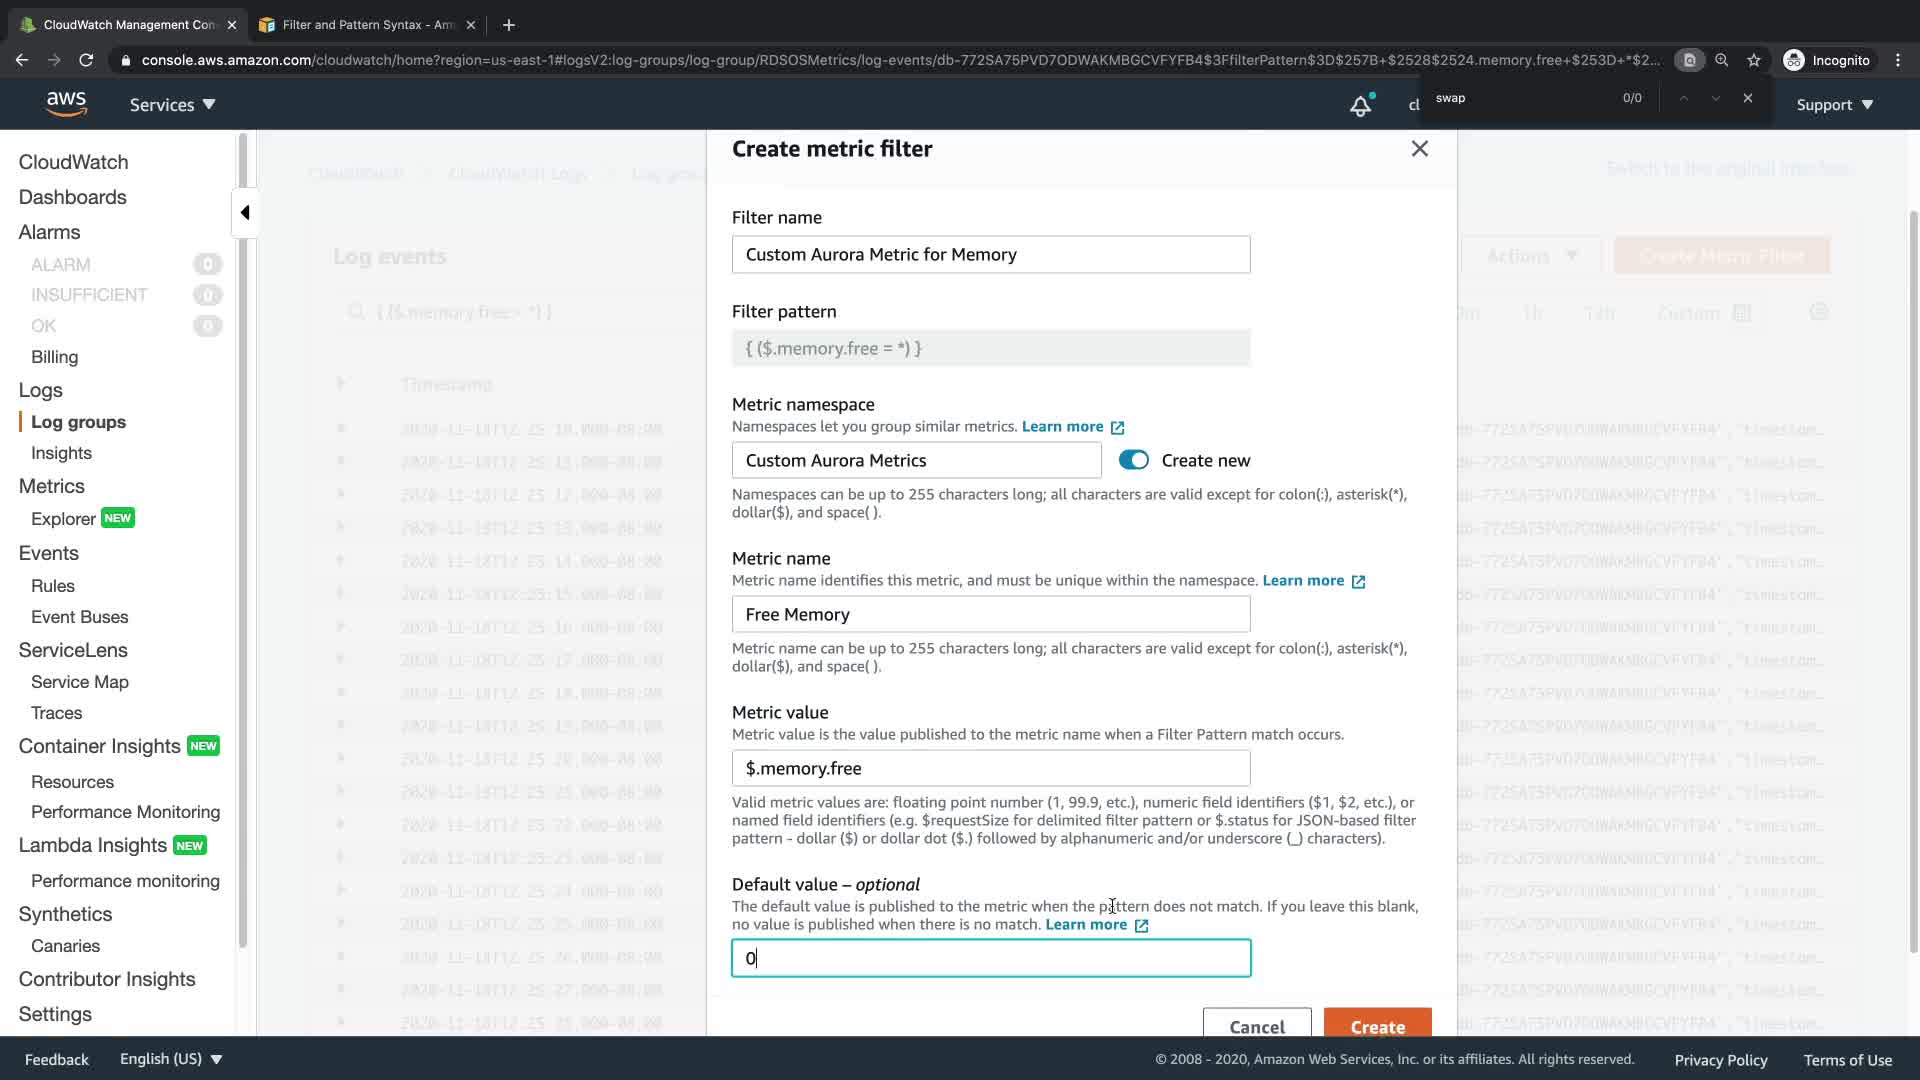
Task: Collapse the left navigation sidebar arrow
Action: (x=245, y=212)
